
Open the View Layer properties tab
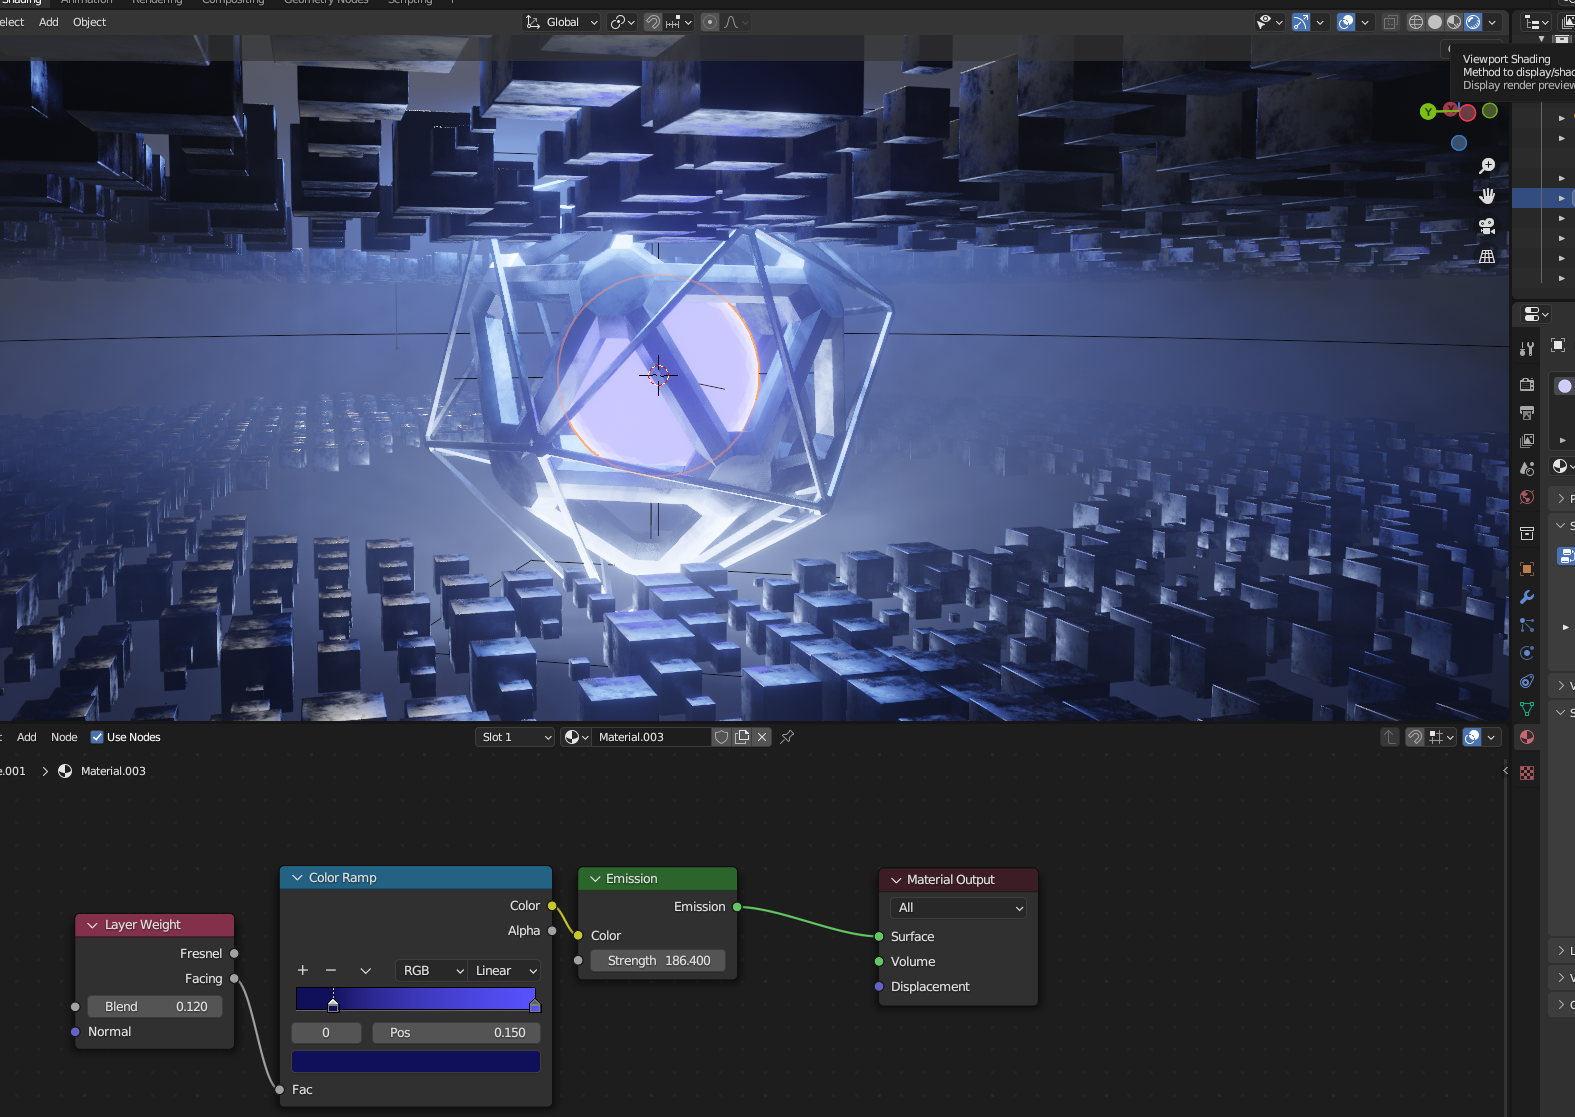pyautogui.click(x=1527, y=441)
